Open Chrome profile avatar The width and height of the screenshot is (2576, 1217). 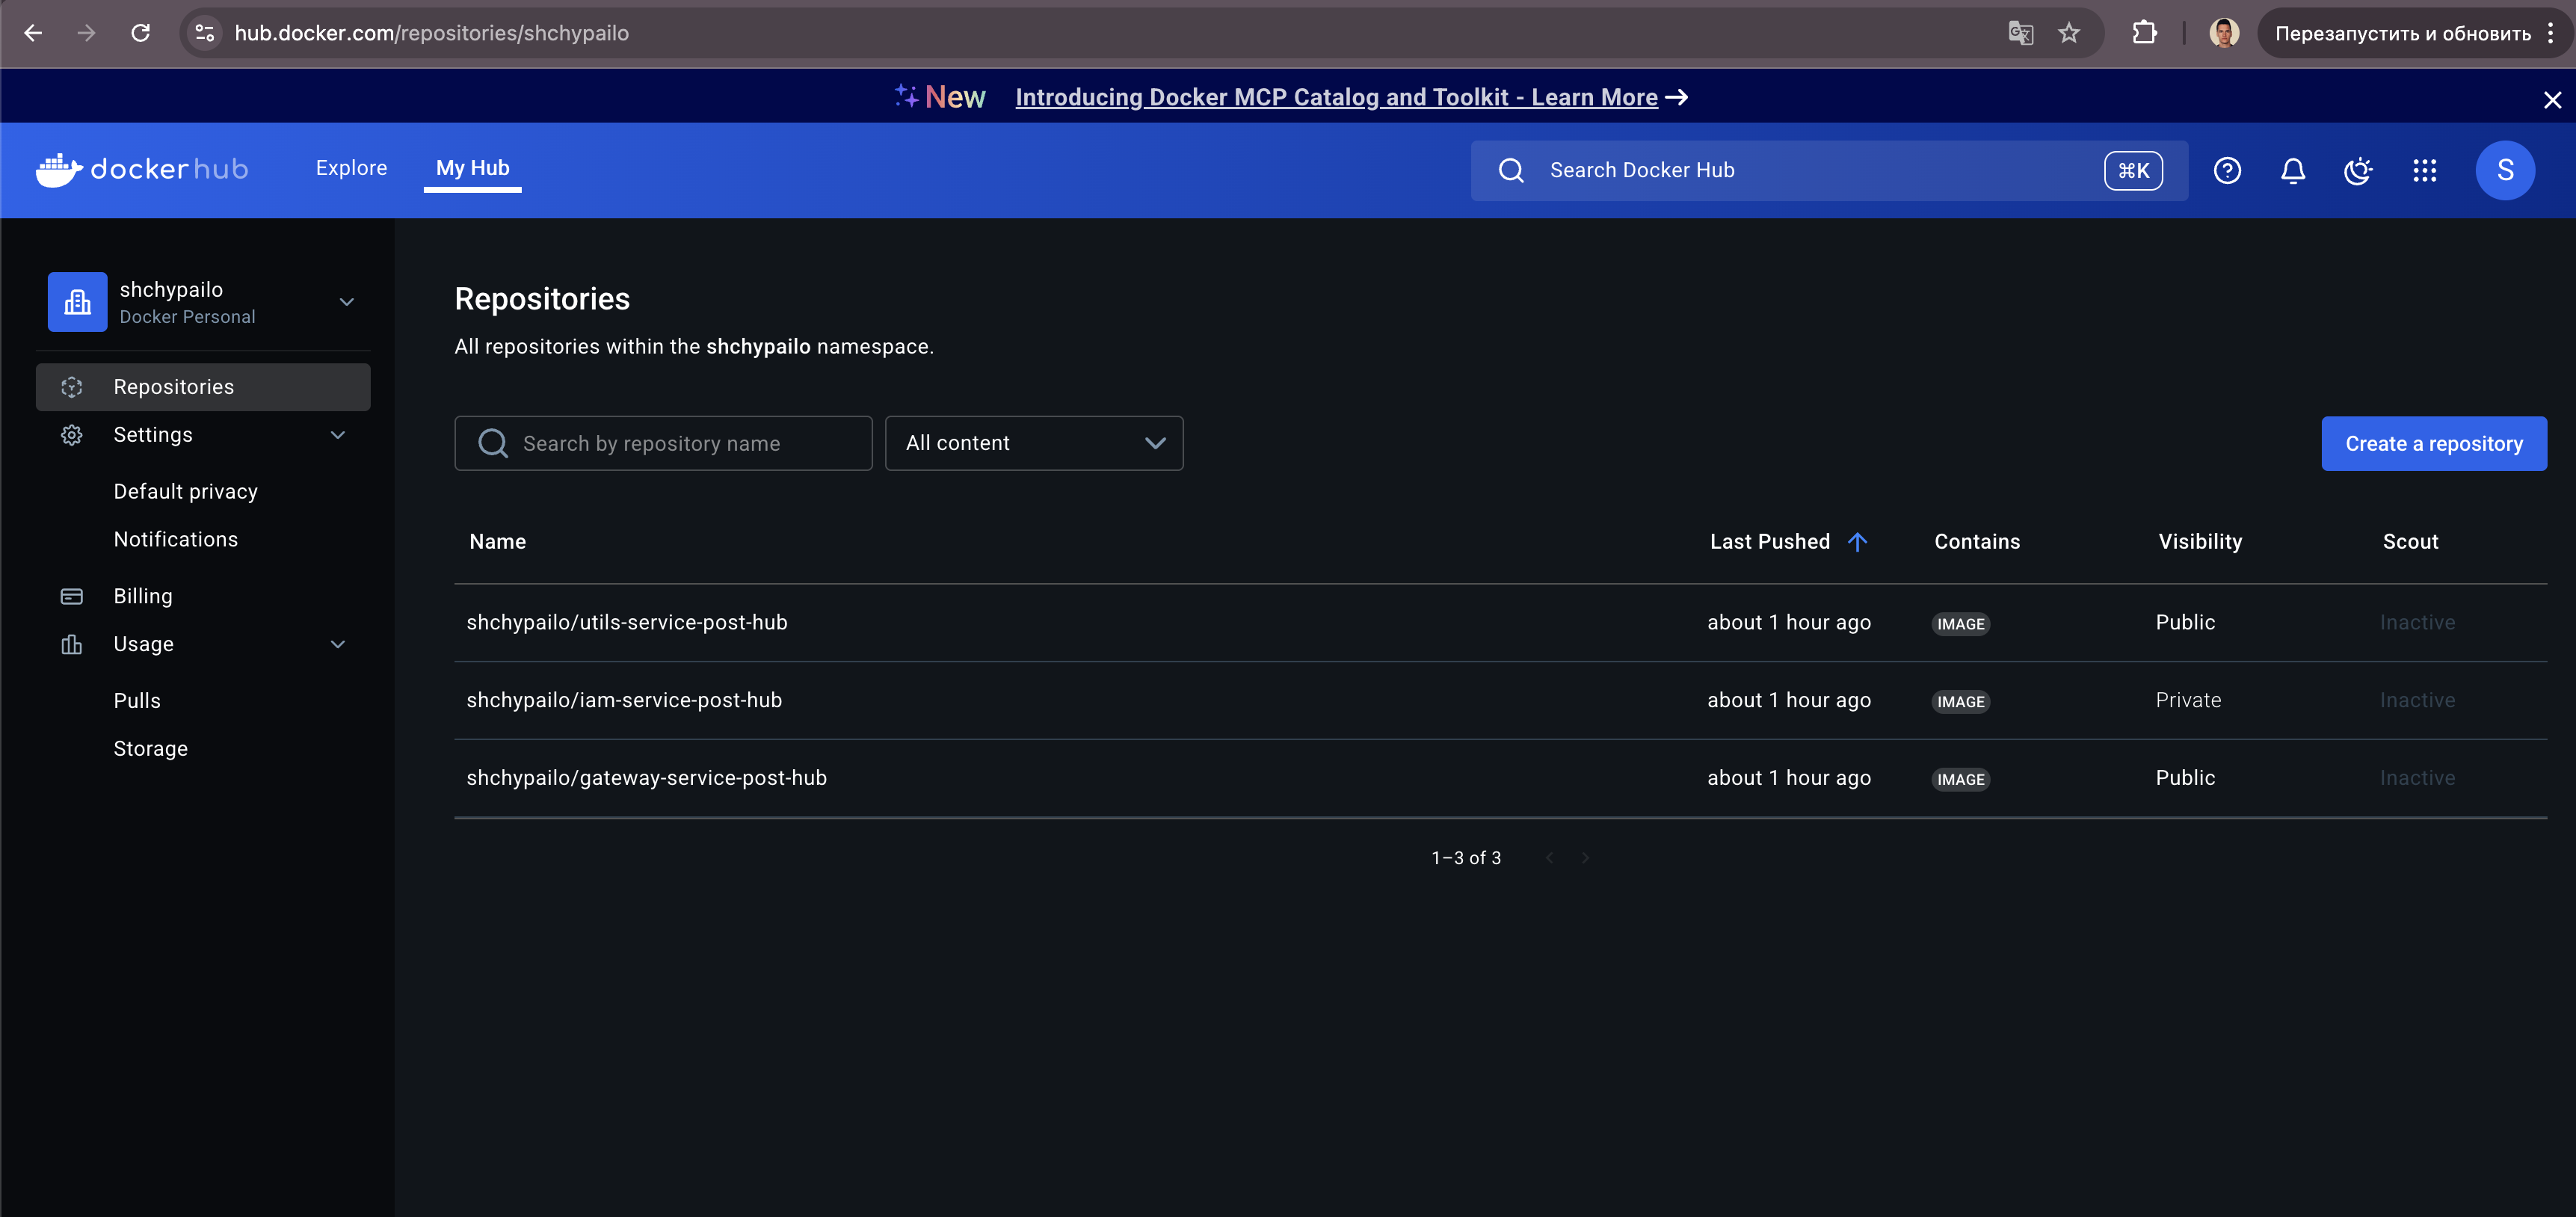tap(2224, 33)
